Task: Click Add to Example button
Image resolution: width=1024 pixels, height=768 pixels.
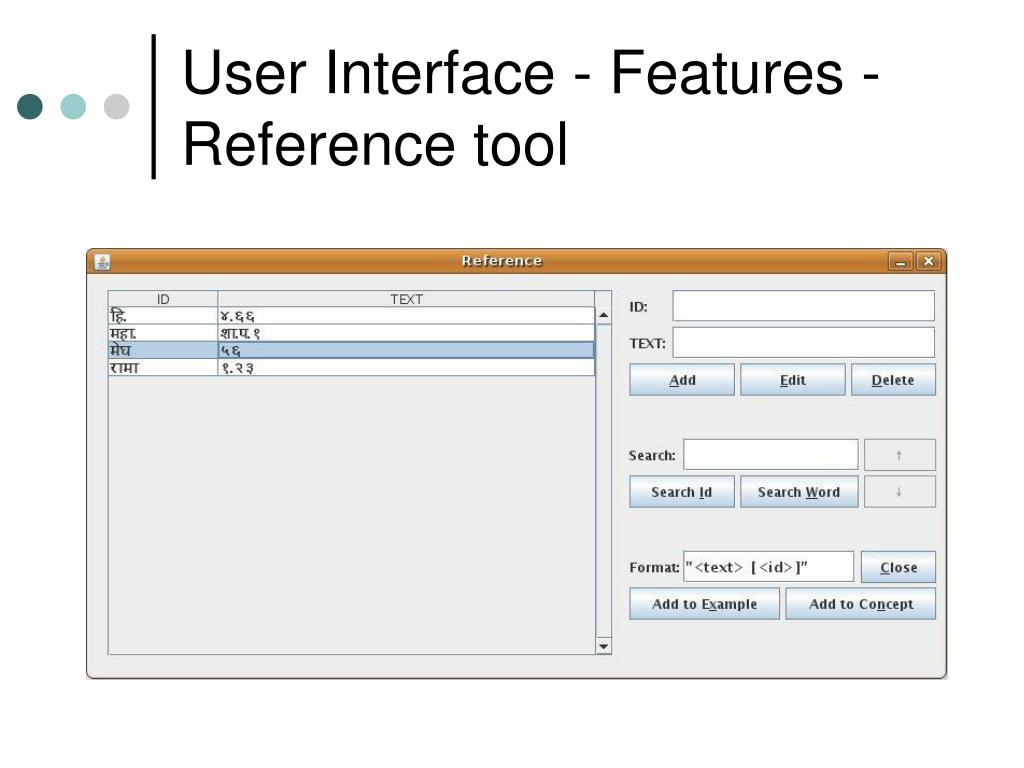Action: (704, 604)
